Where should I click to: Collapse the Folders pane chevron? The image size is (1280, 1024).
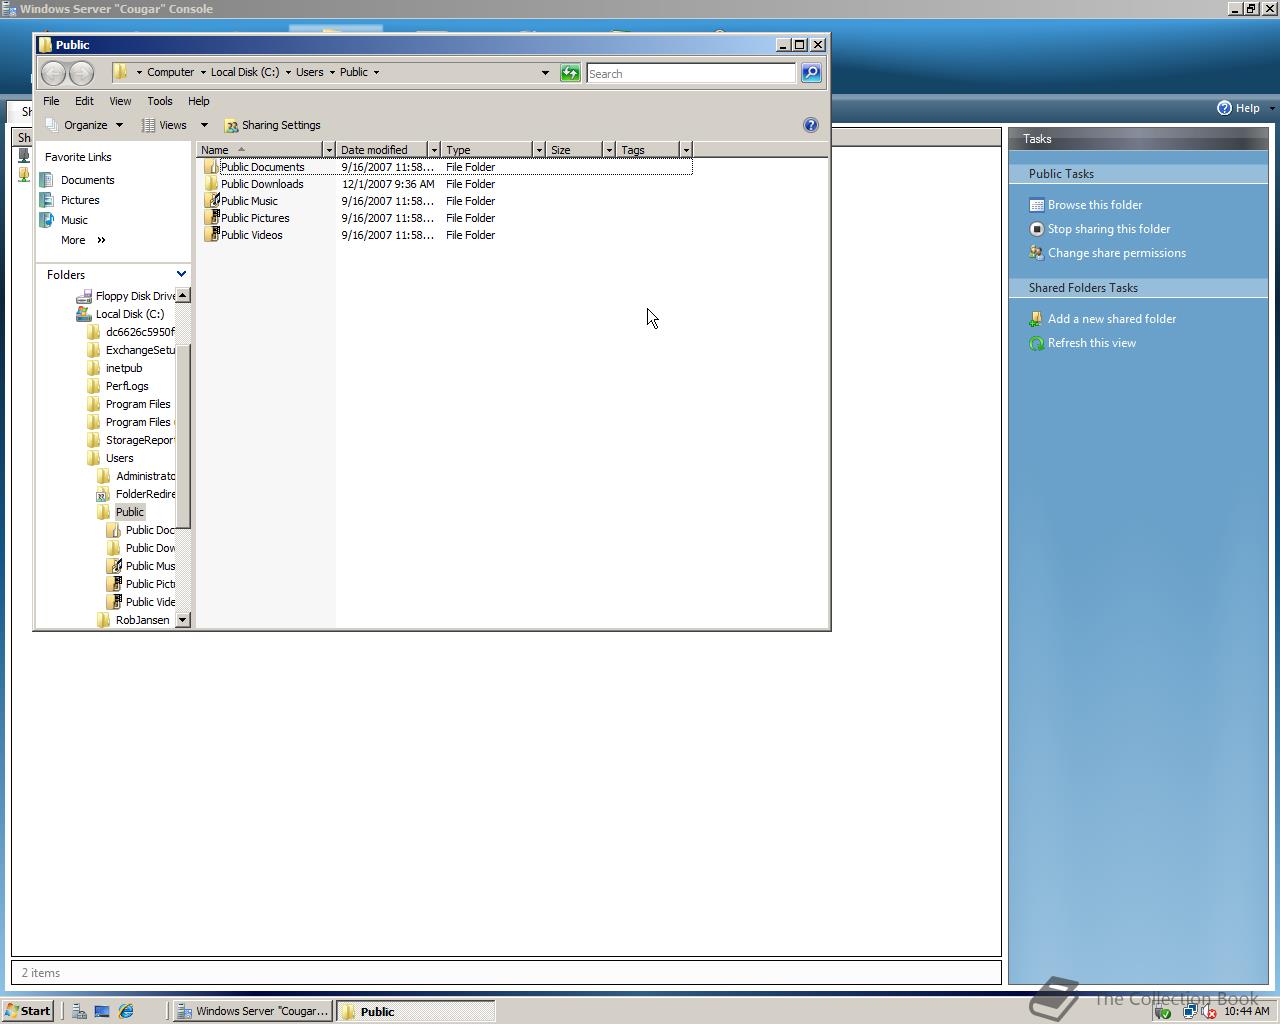[x=181, y=274]
